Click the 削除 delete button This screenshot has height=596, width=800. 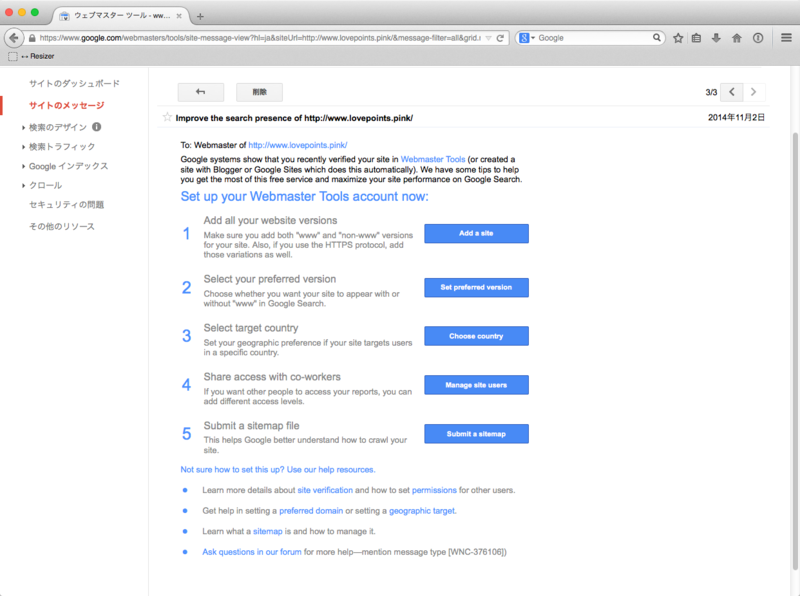tap(259, 92)
